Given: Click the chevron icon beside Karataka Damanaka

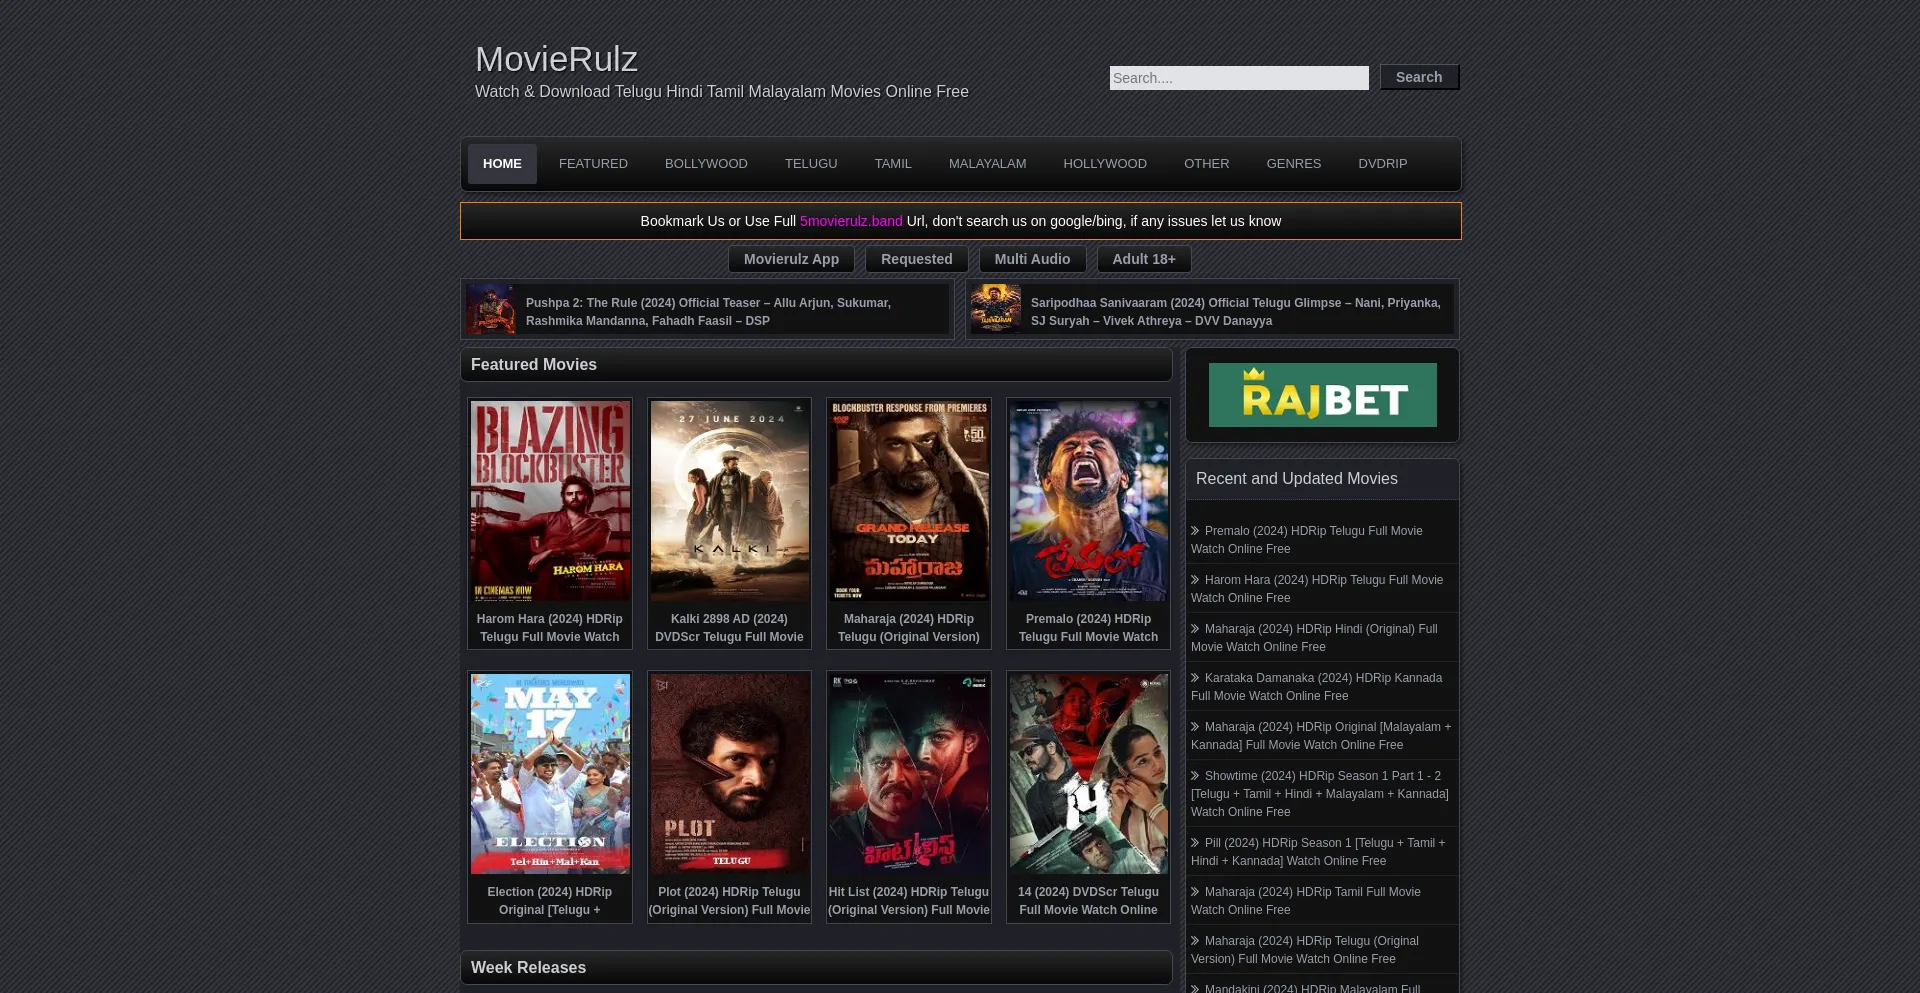Looking at the screenshot, I should pos(1195,678).
